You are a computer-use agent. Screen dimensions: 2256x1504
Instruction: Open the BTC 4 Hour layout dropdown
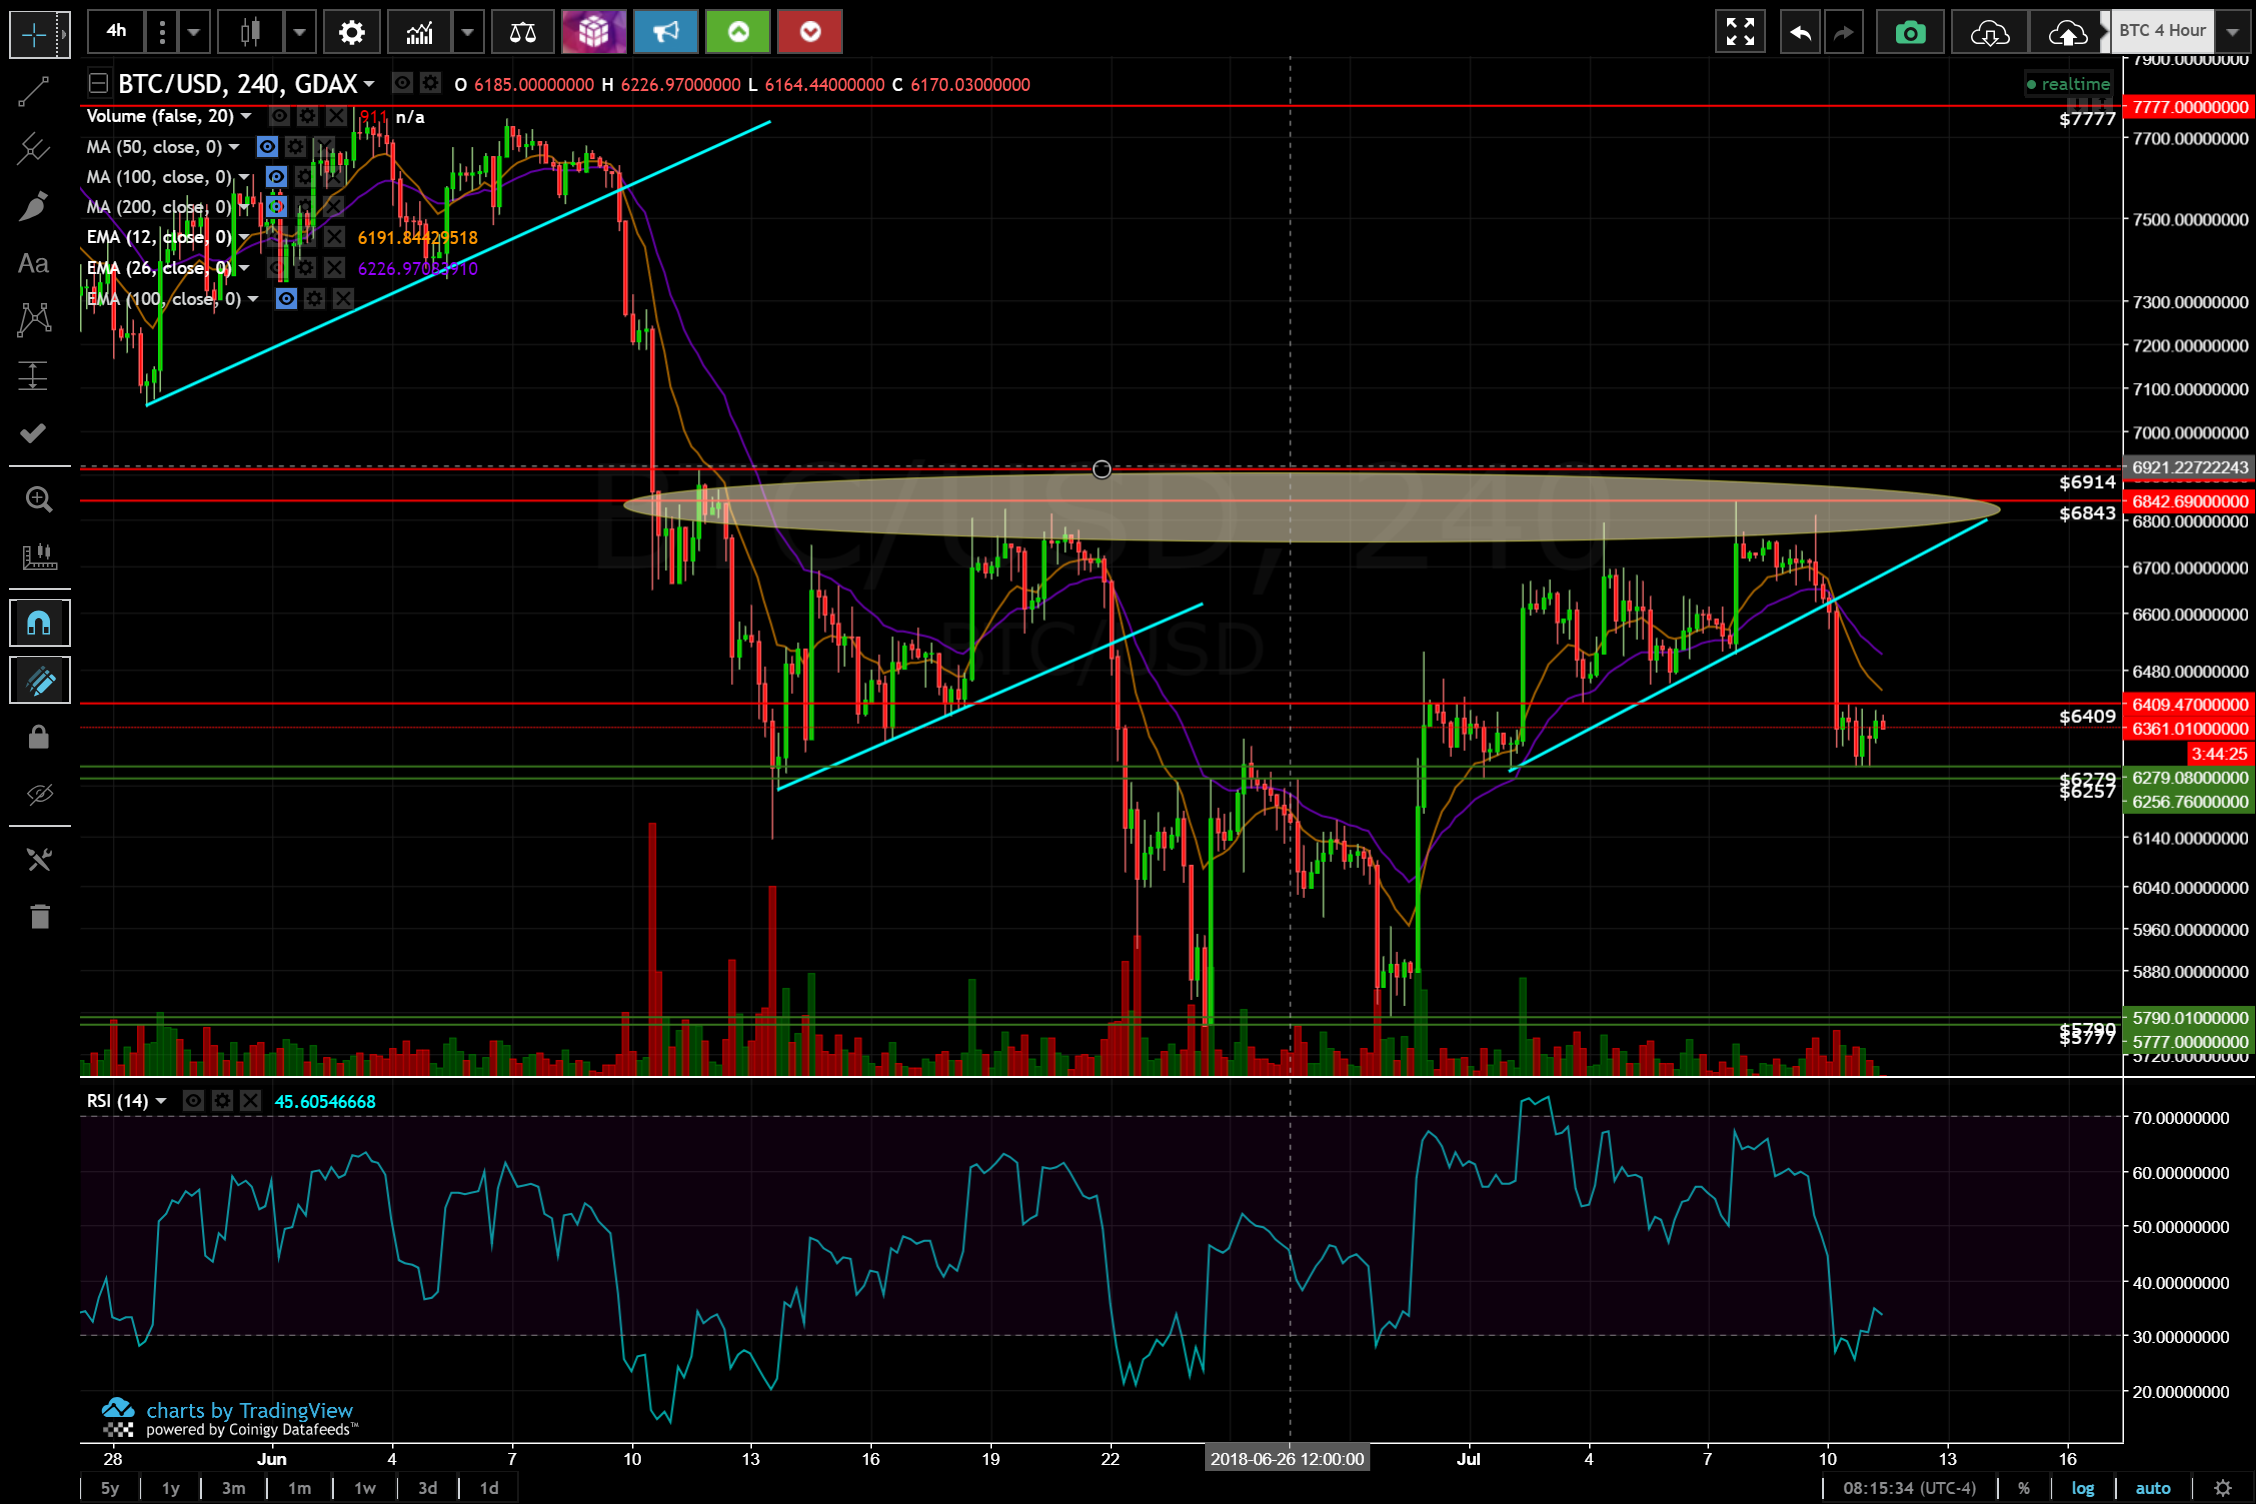pos(2233,32)
